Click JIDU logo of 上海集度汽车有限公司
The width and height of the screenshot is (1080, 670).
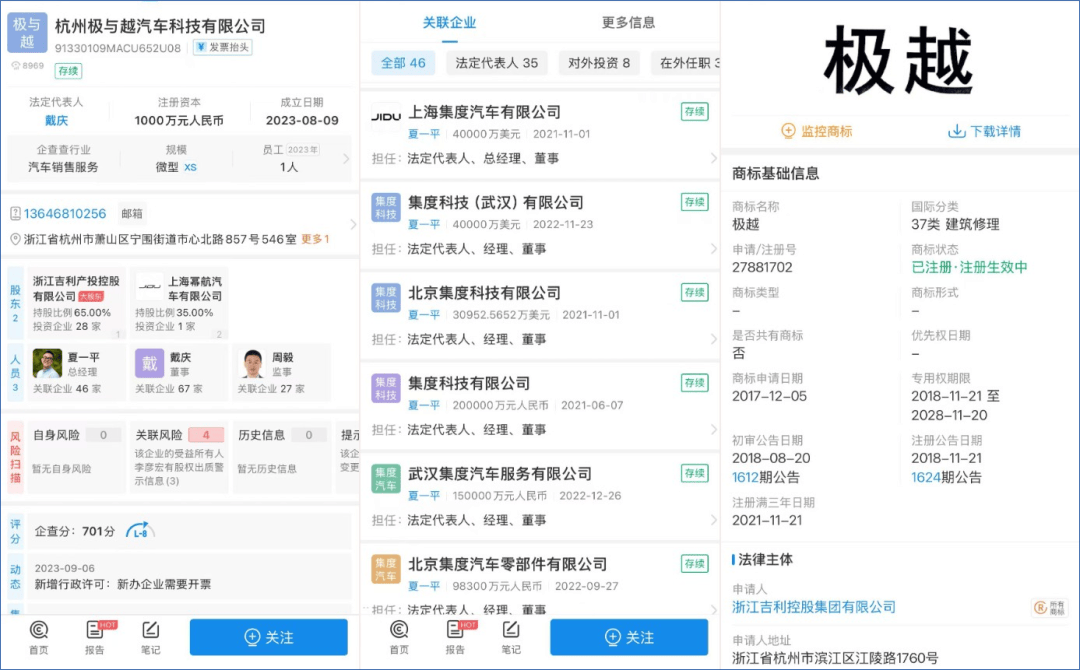[386, 116]
